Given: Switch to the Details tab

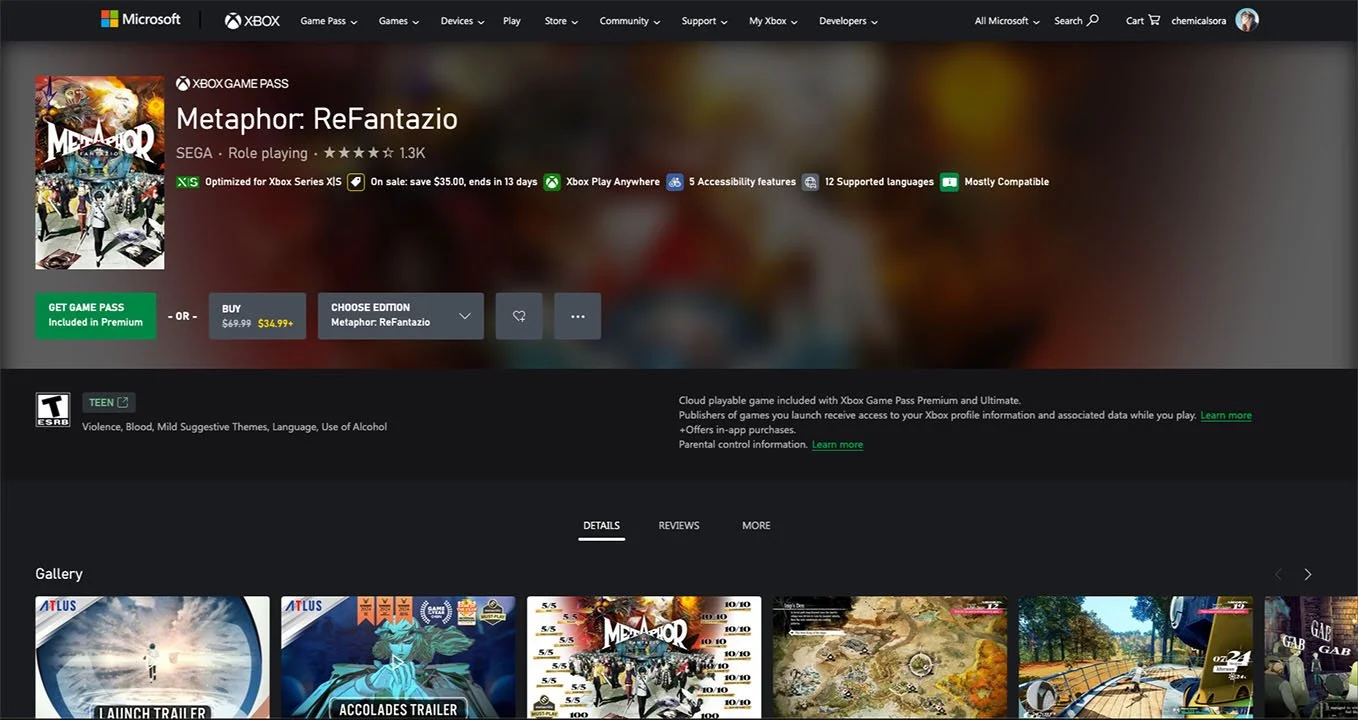Looking at the screenshot, I should (x=602, y=526).
